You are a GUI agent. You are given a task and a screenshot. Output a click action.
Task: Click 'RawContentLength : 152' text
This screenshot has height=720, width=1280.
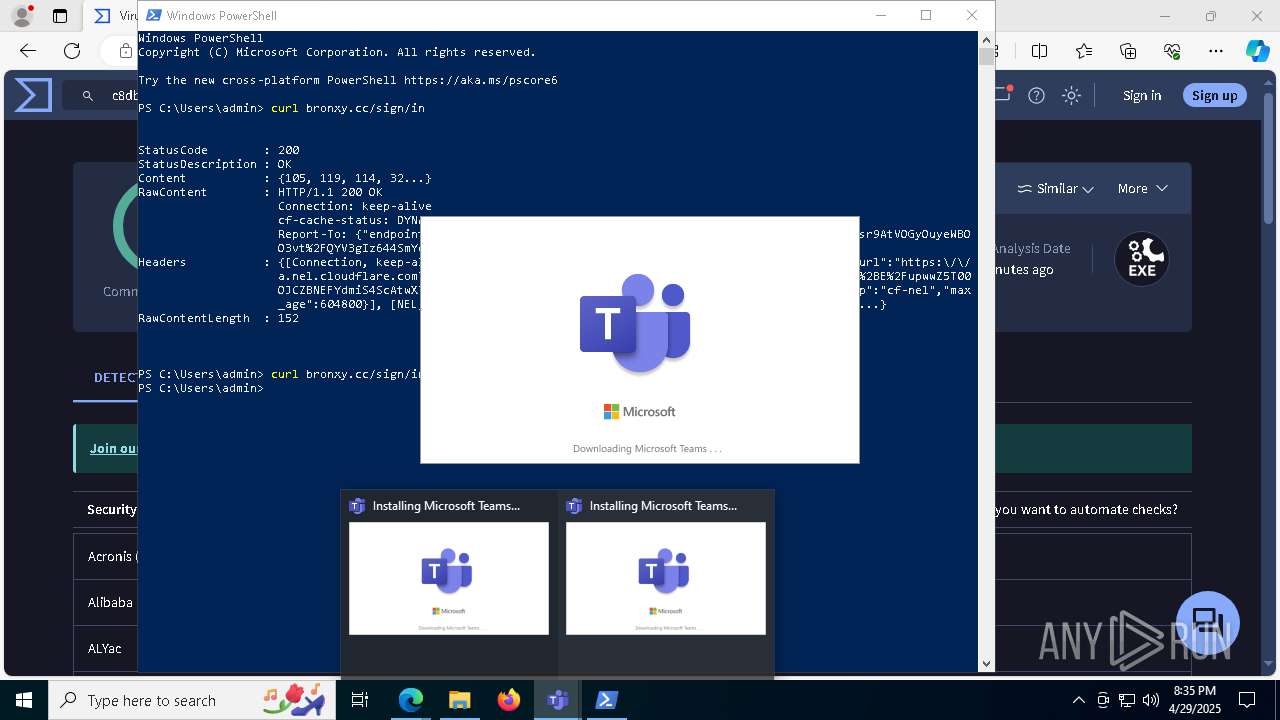pyautogui.click(x=219, y=318)
